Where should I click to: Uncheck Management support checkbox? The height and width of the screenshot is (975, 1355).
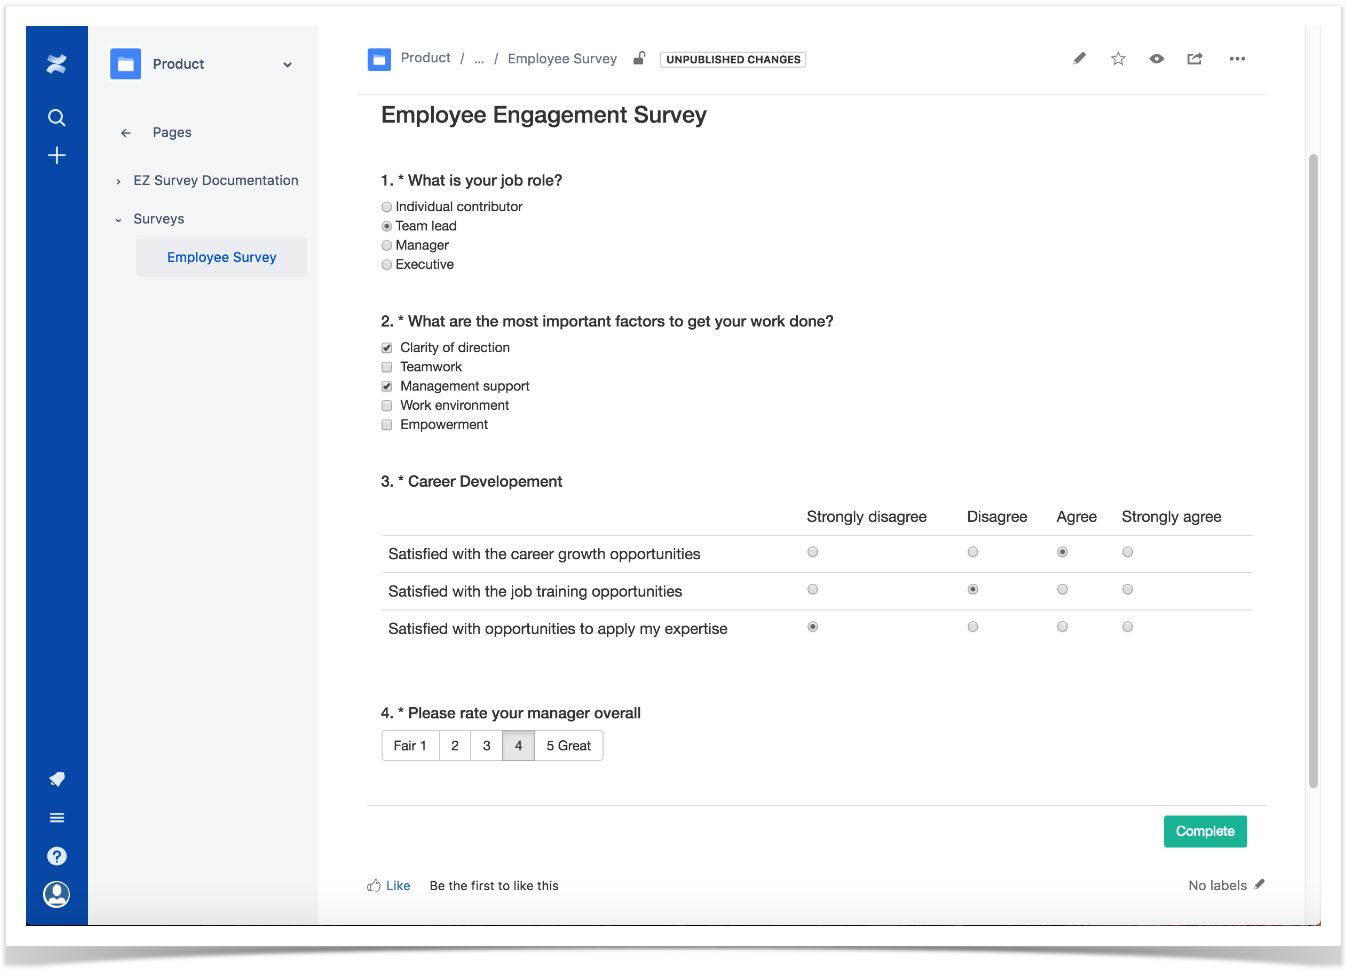387,386
